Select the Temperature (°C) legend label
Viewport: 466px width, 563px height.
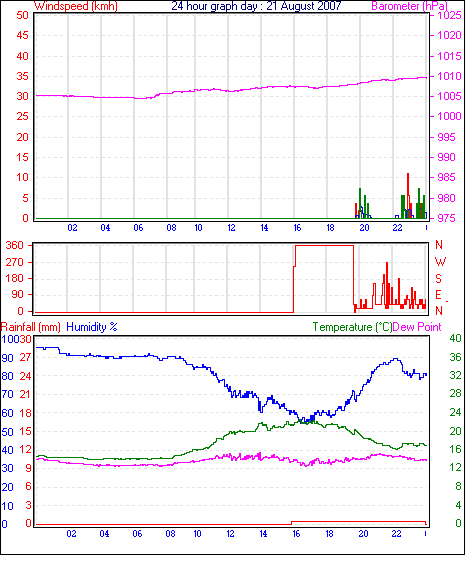[x=352, y=327]
